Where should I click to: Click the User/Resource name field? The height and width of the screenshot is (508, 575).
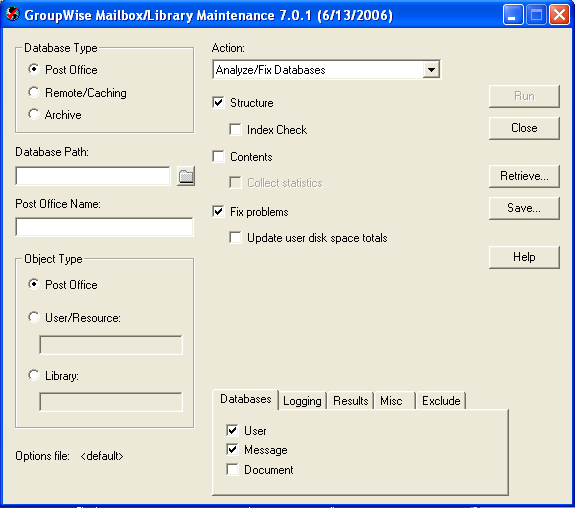(111, 345)
